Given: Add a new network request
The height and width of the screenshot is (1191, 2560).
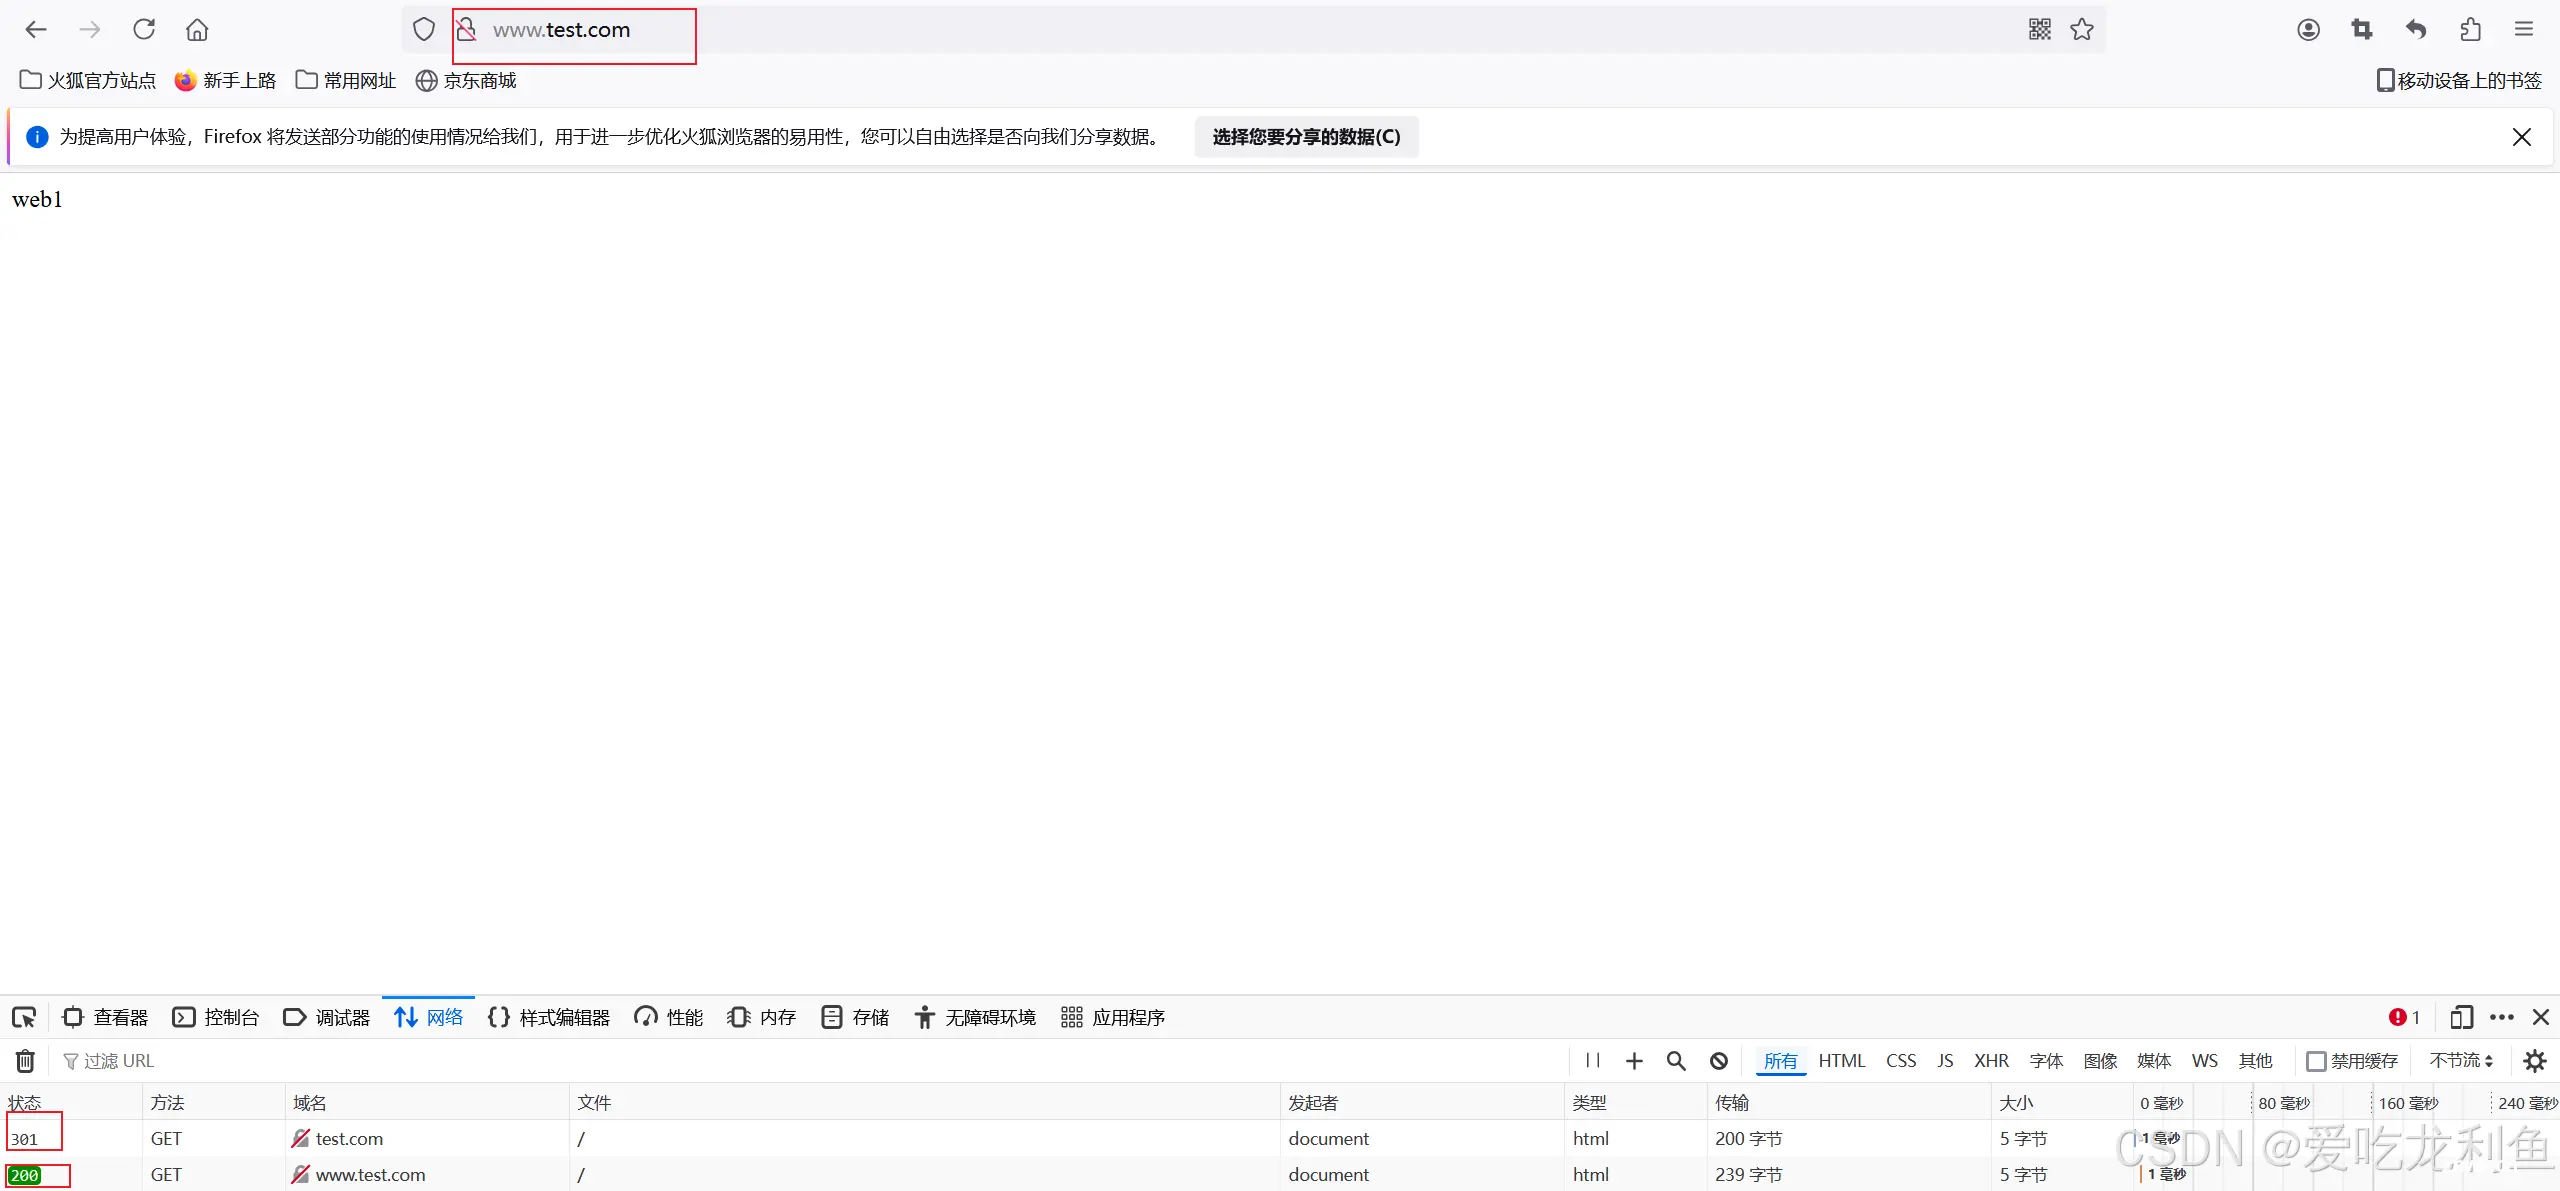Looking at the screenshot, I should point(1634,1061).
